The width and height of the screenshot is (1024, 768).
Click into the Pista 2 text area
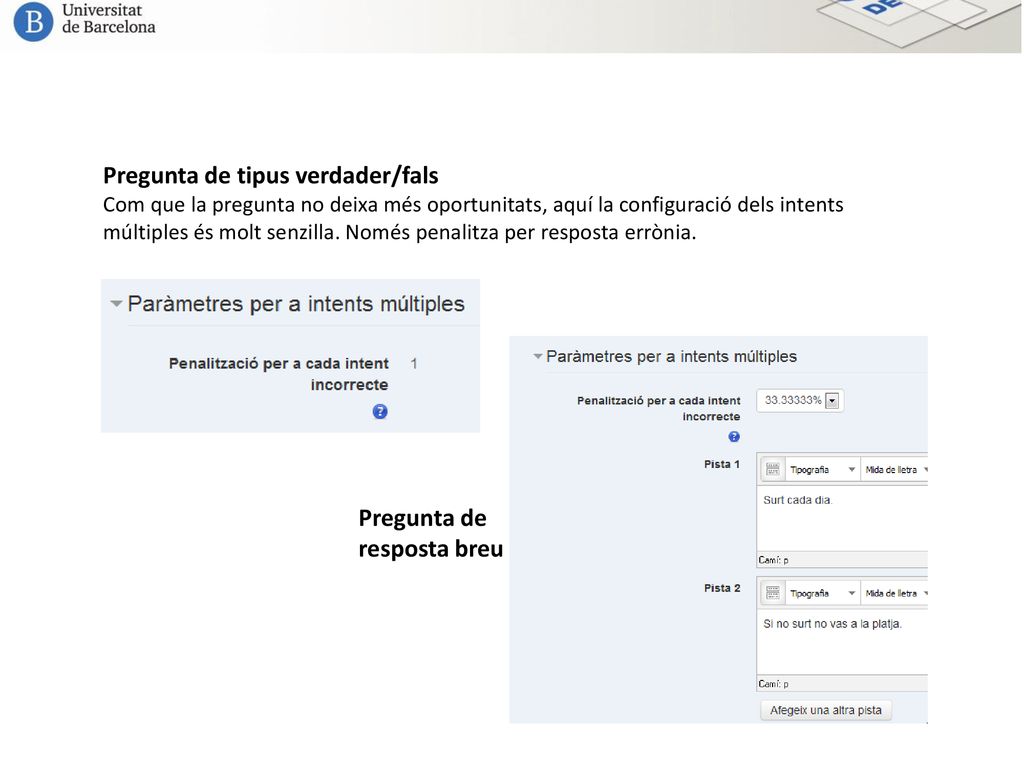842,642
